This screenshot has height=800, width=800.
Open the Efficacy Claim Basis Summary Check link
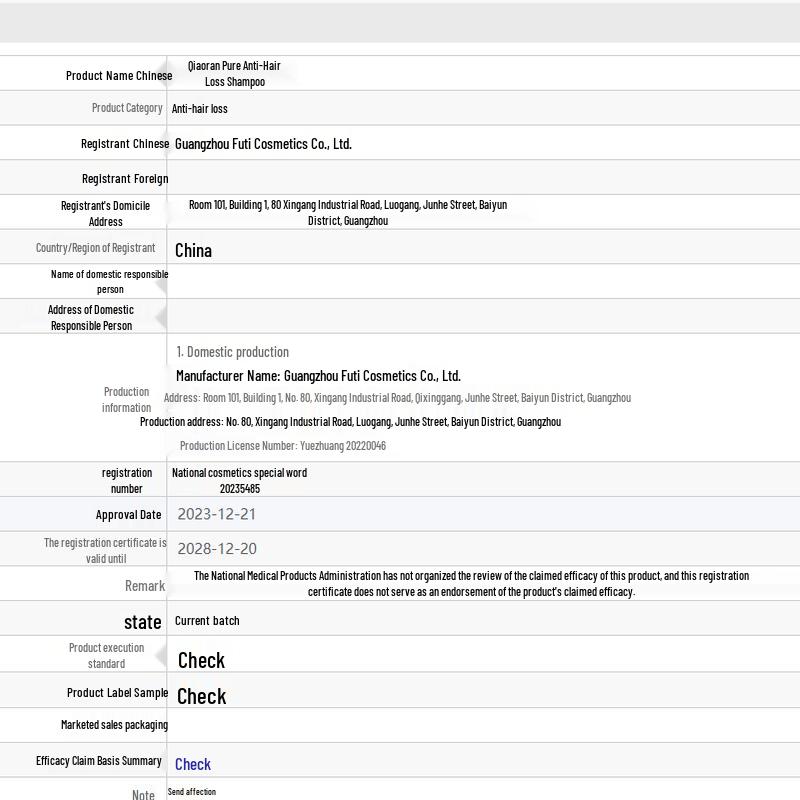coord(193,764)
